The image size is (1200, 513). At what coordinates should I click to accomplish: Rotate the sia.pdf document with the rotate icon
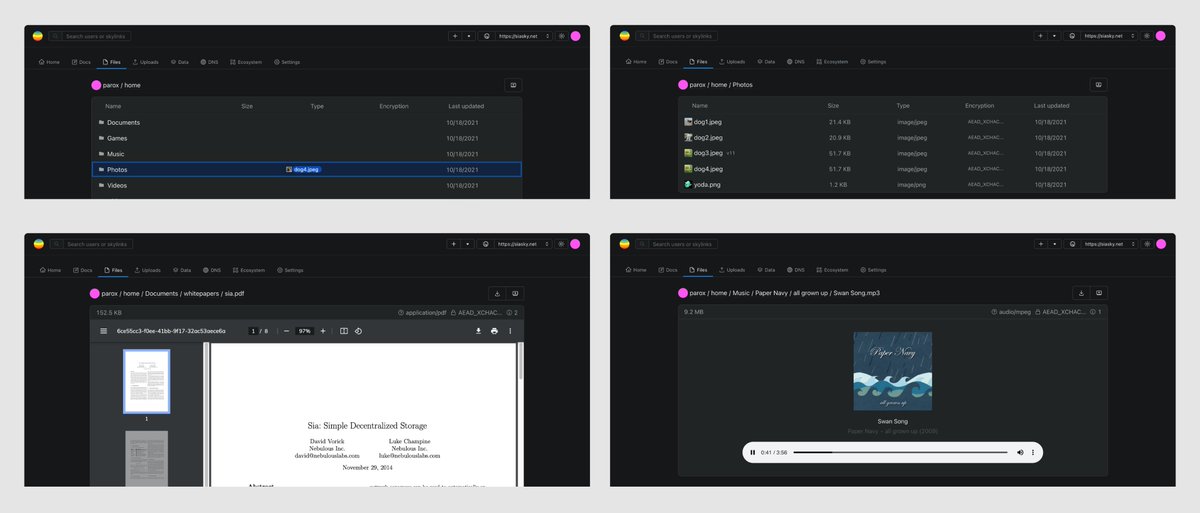[358, 331]
